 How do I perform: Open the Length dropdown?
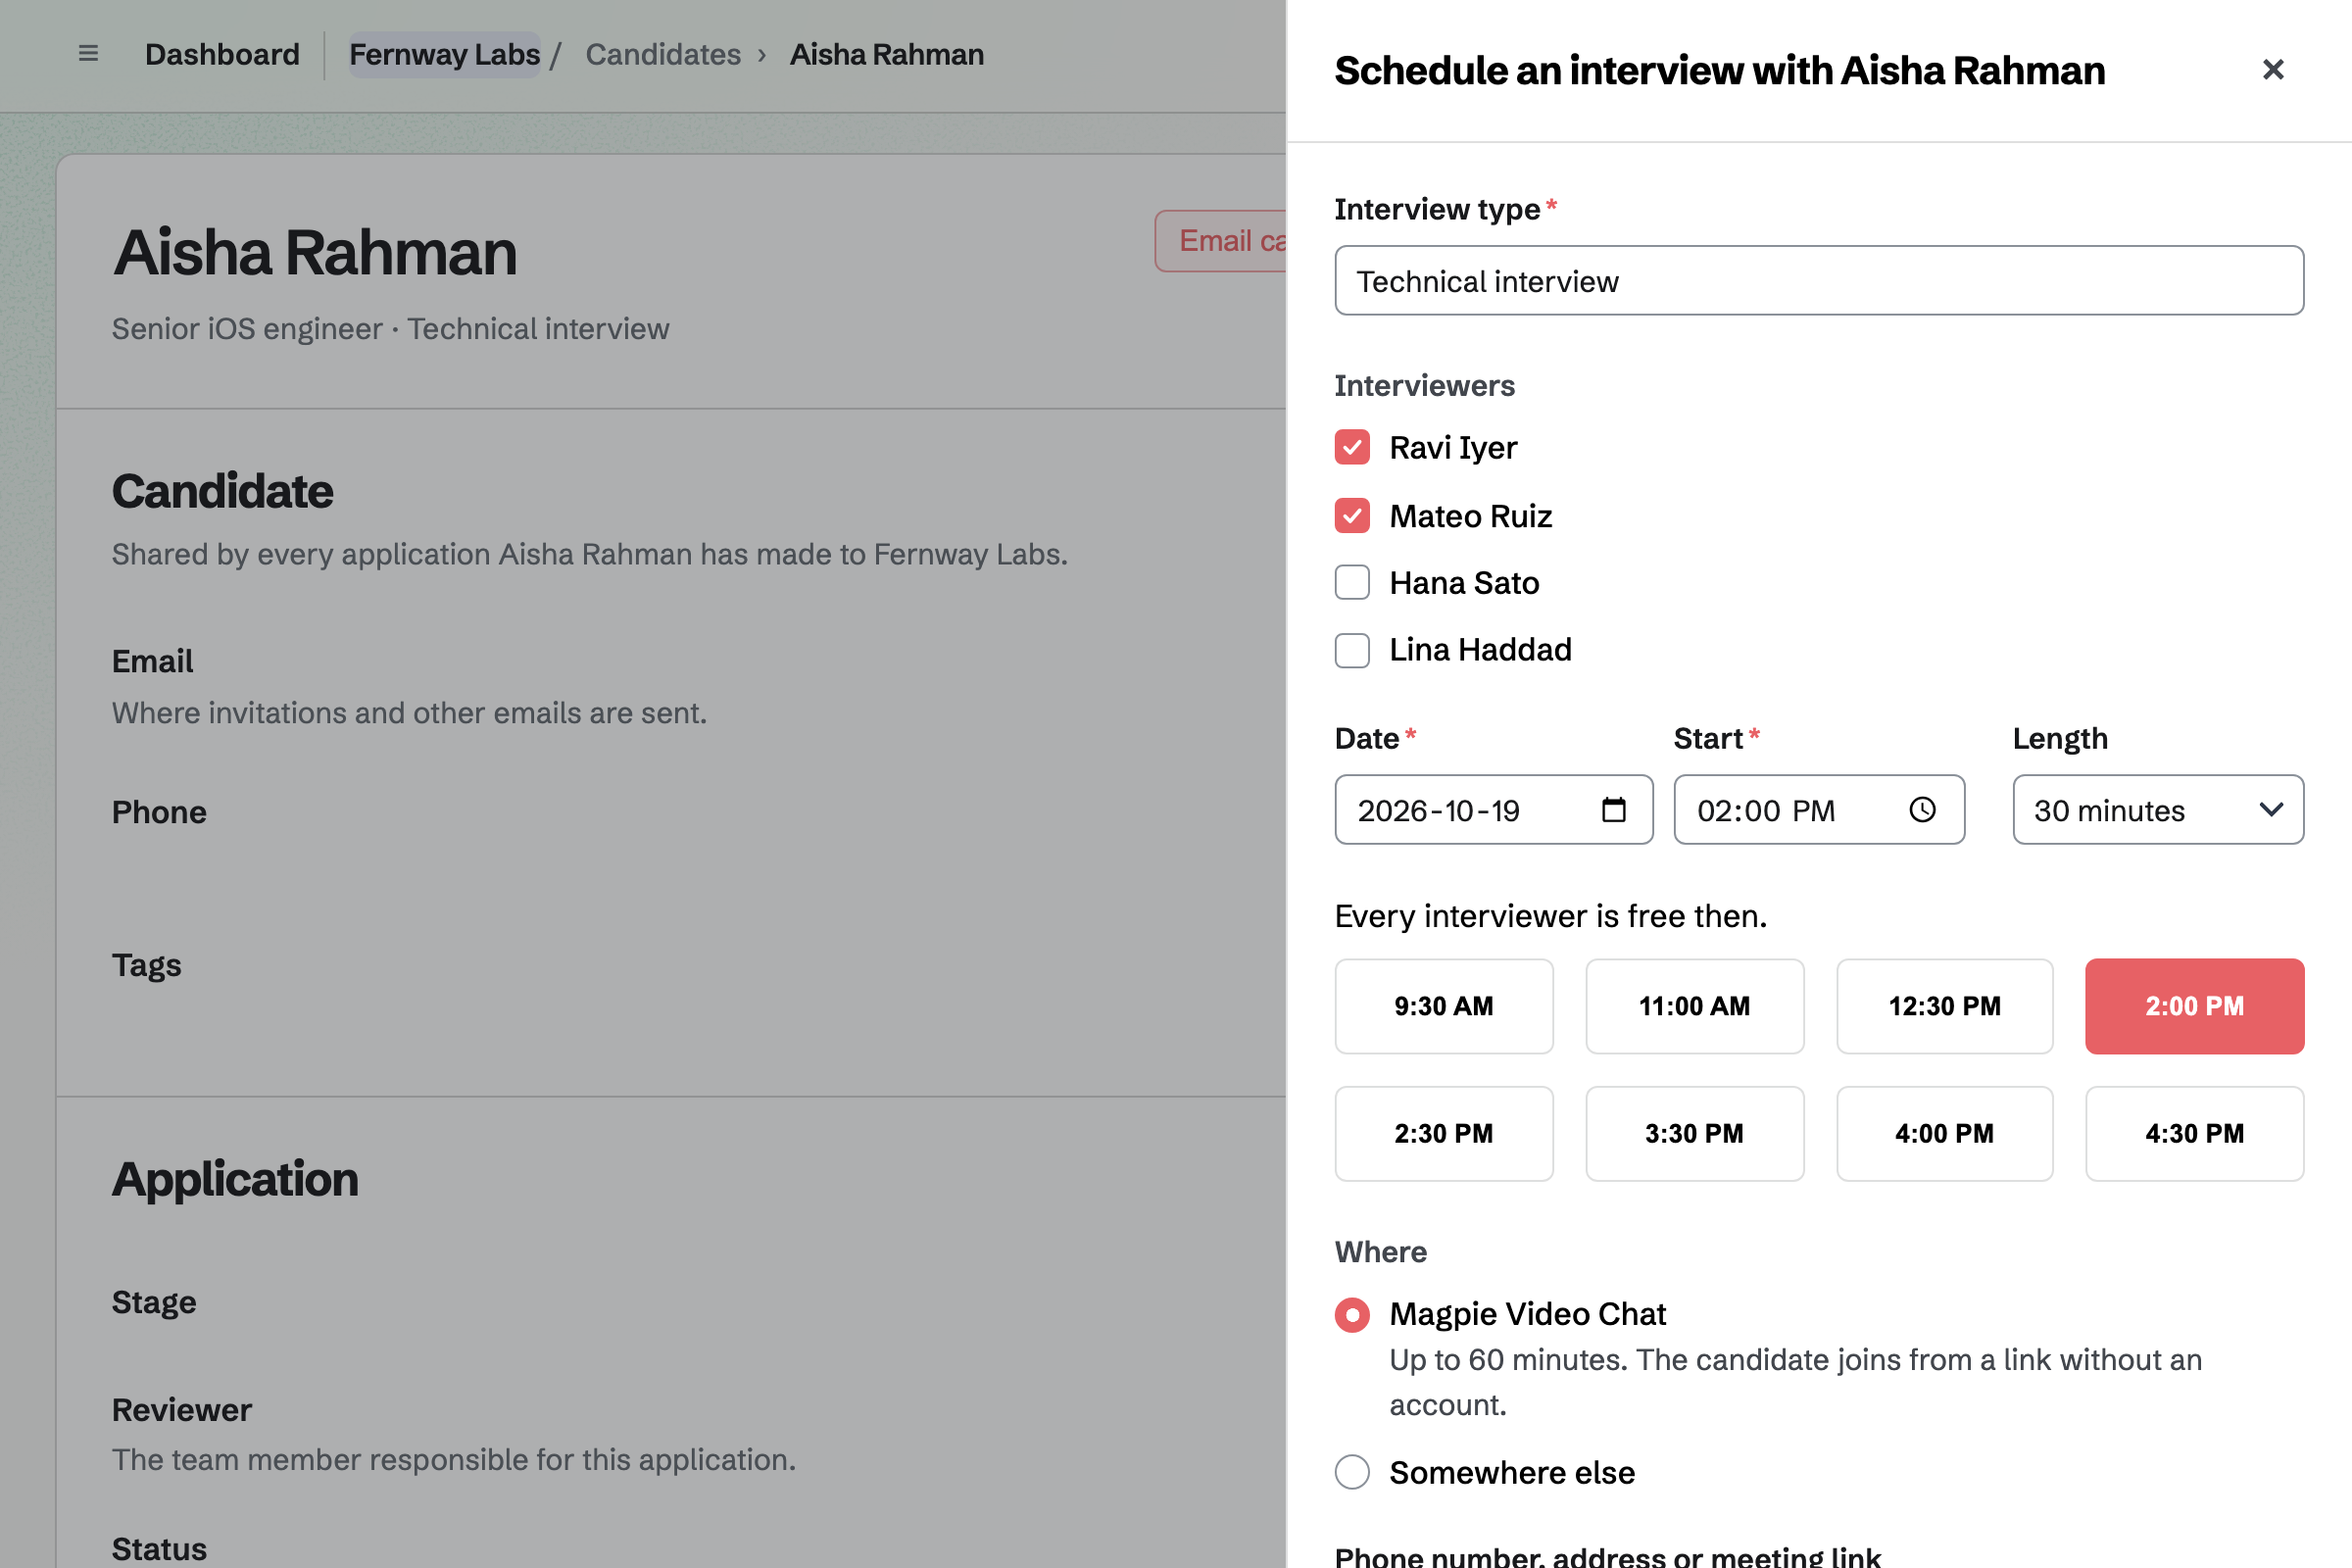pos(2158,810)
